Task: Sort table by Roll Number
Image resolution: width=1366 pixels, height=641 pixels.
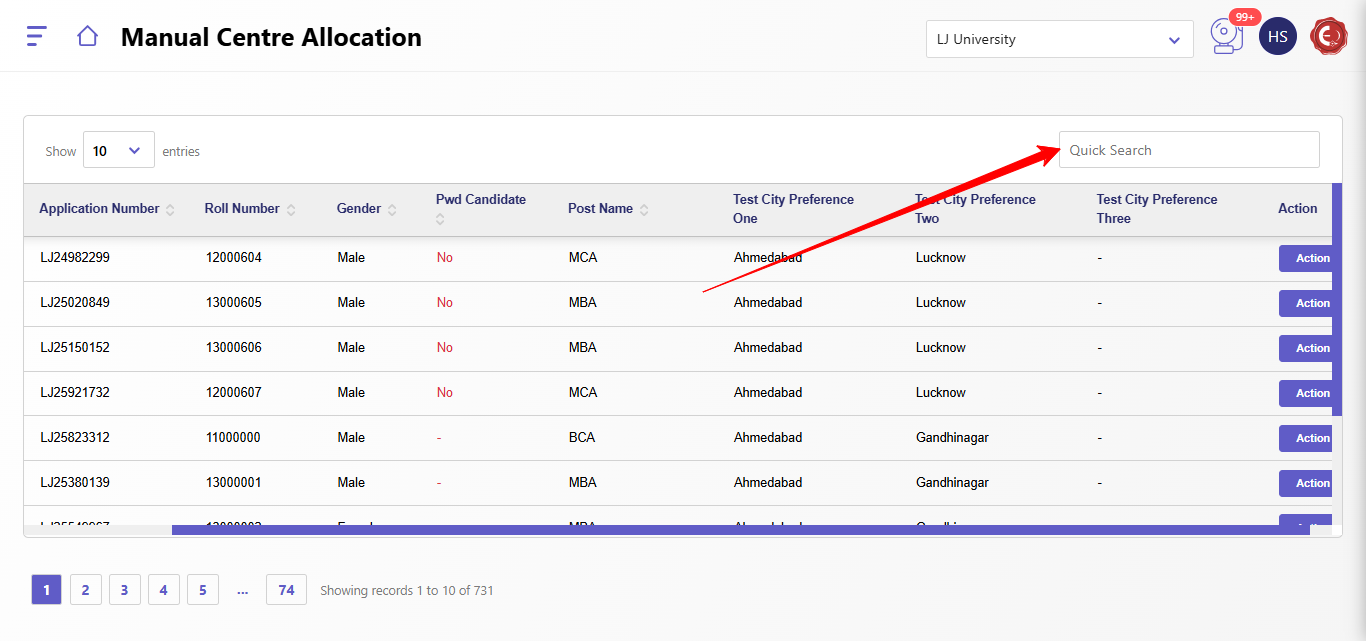Action: coord(291,210)
